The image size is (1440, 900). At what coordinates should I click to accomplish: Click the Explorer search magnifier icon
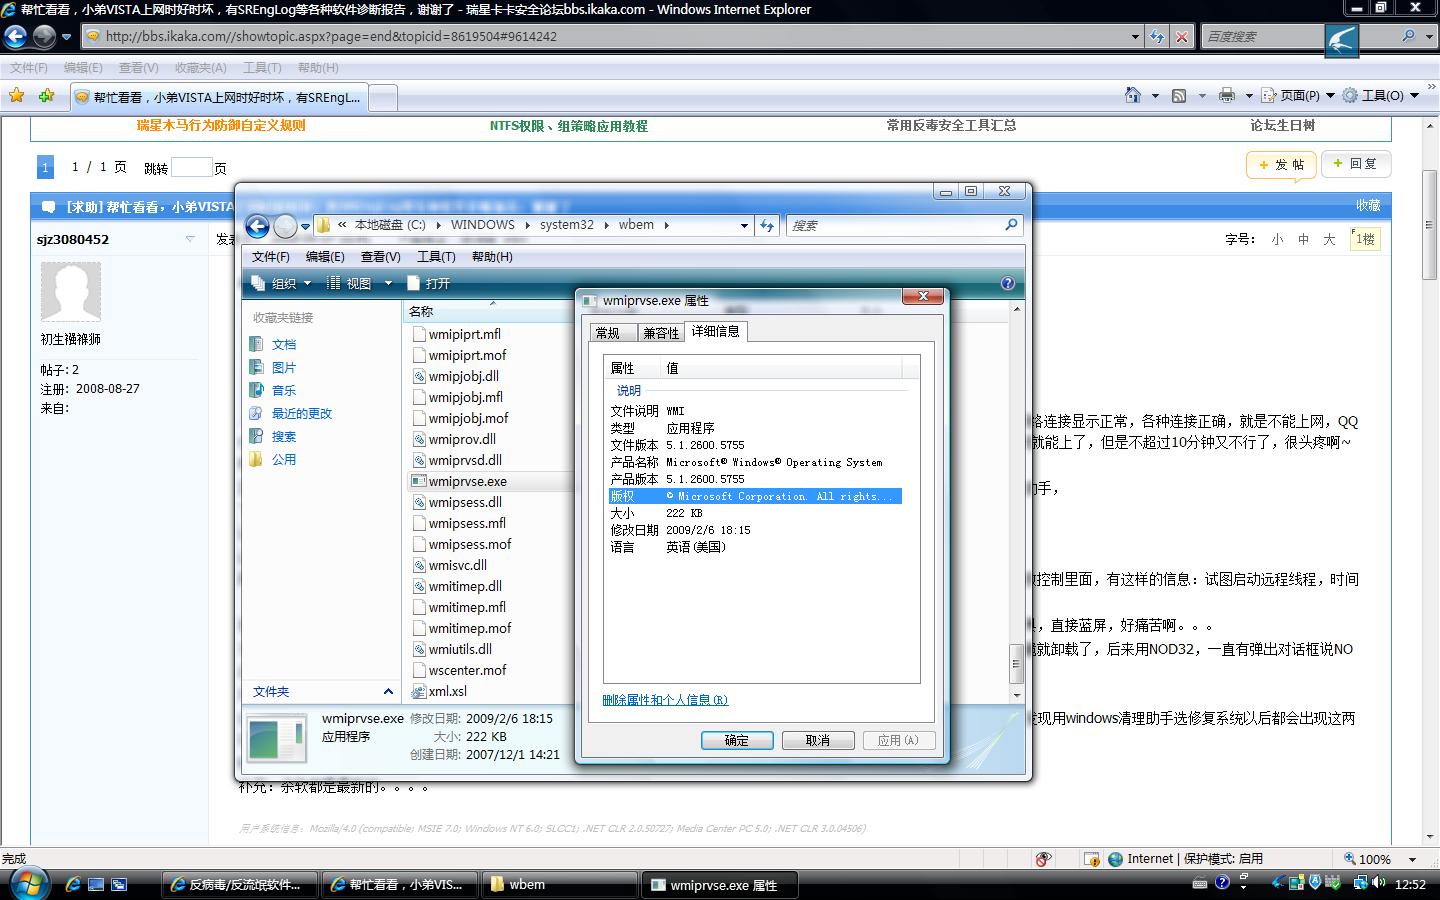click(1011, 225)
